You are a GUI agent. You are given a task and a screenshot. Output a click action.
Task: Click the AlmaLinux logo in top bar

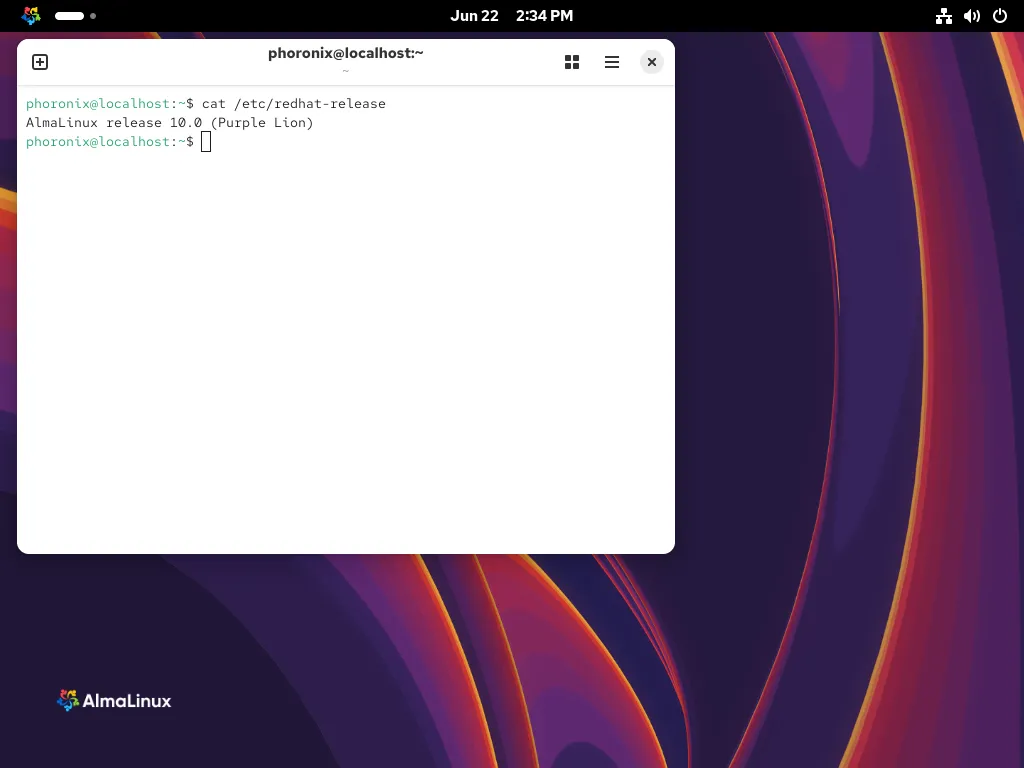click(31, 16)
